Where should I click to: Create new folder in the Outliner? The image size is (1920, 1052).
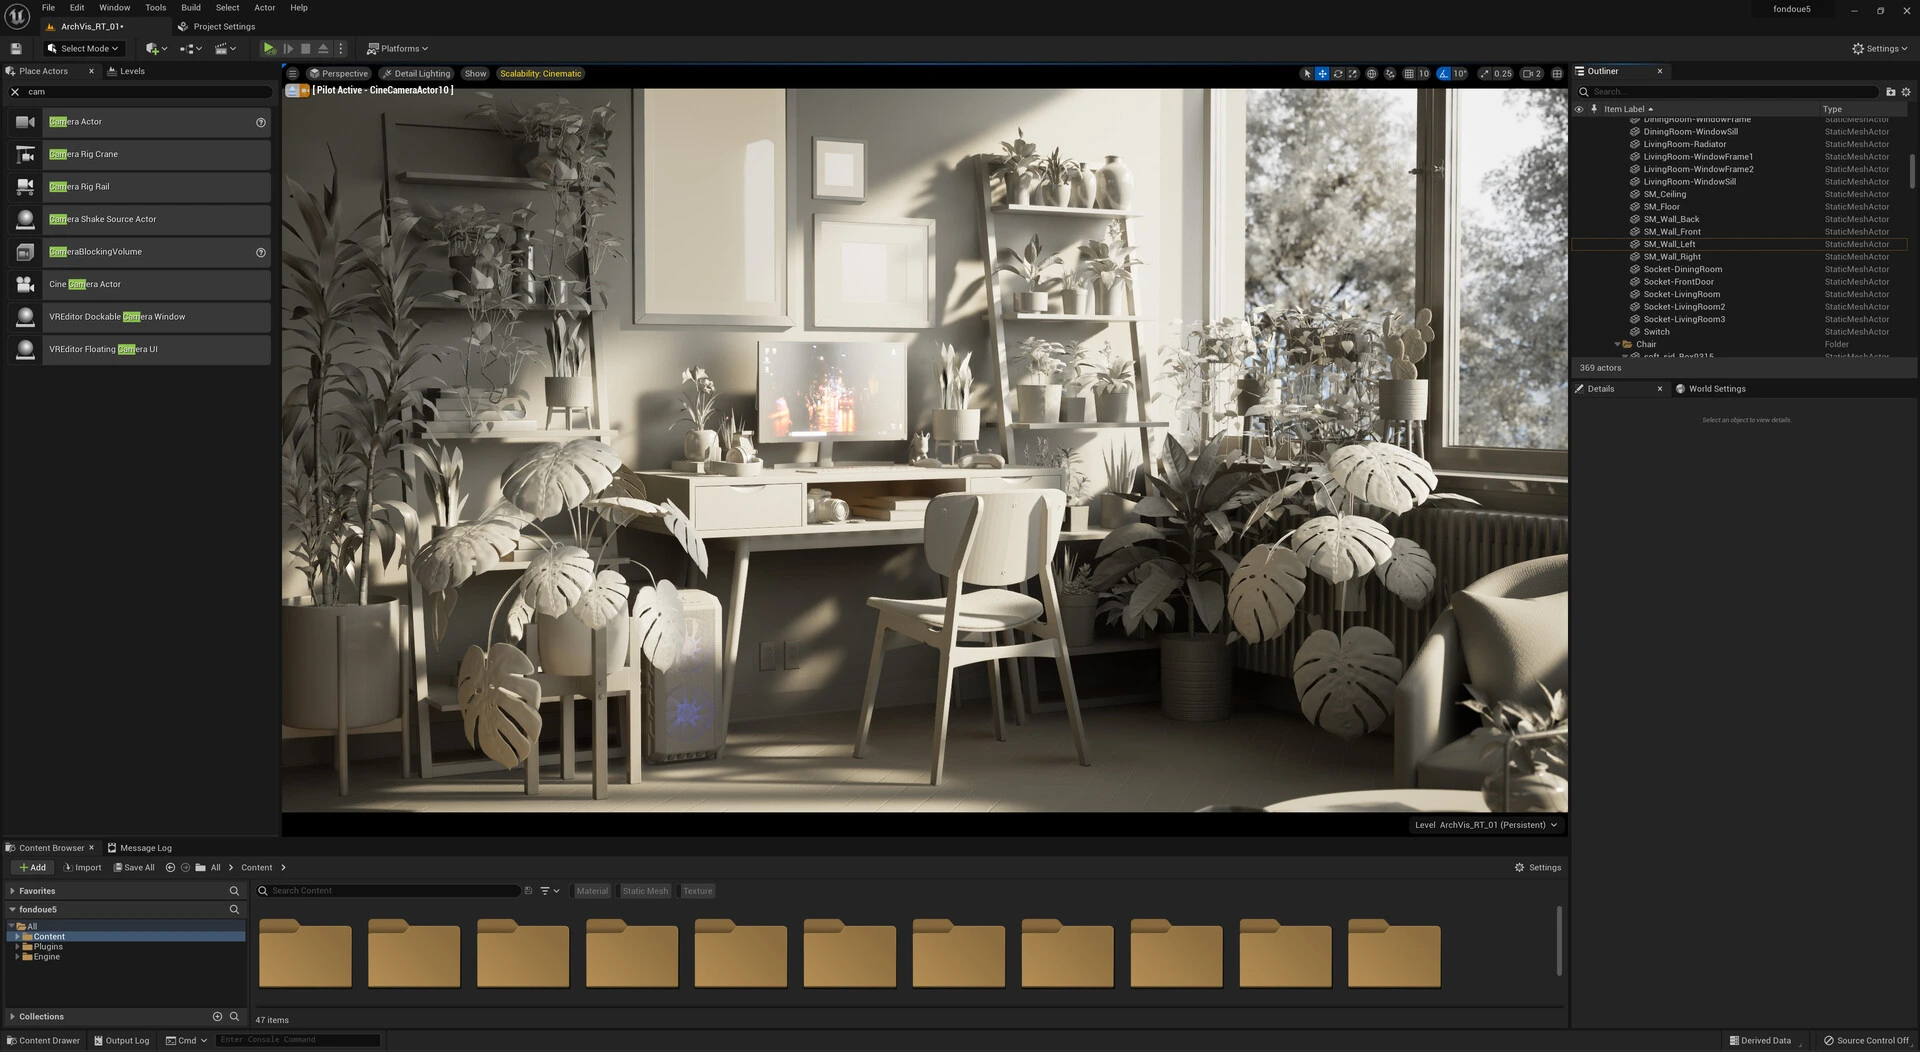(x=1890, y=92)
